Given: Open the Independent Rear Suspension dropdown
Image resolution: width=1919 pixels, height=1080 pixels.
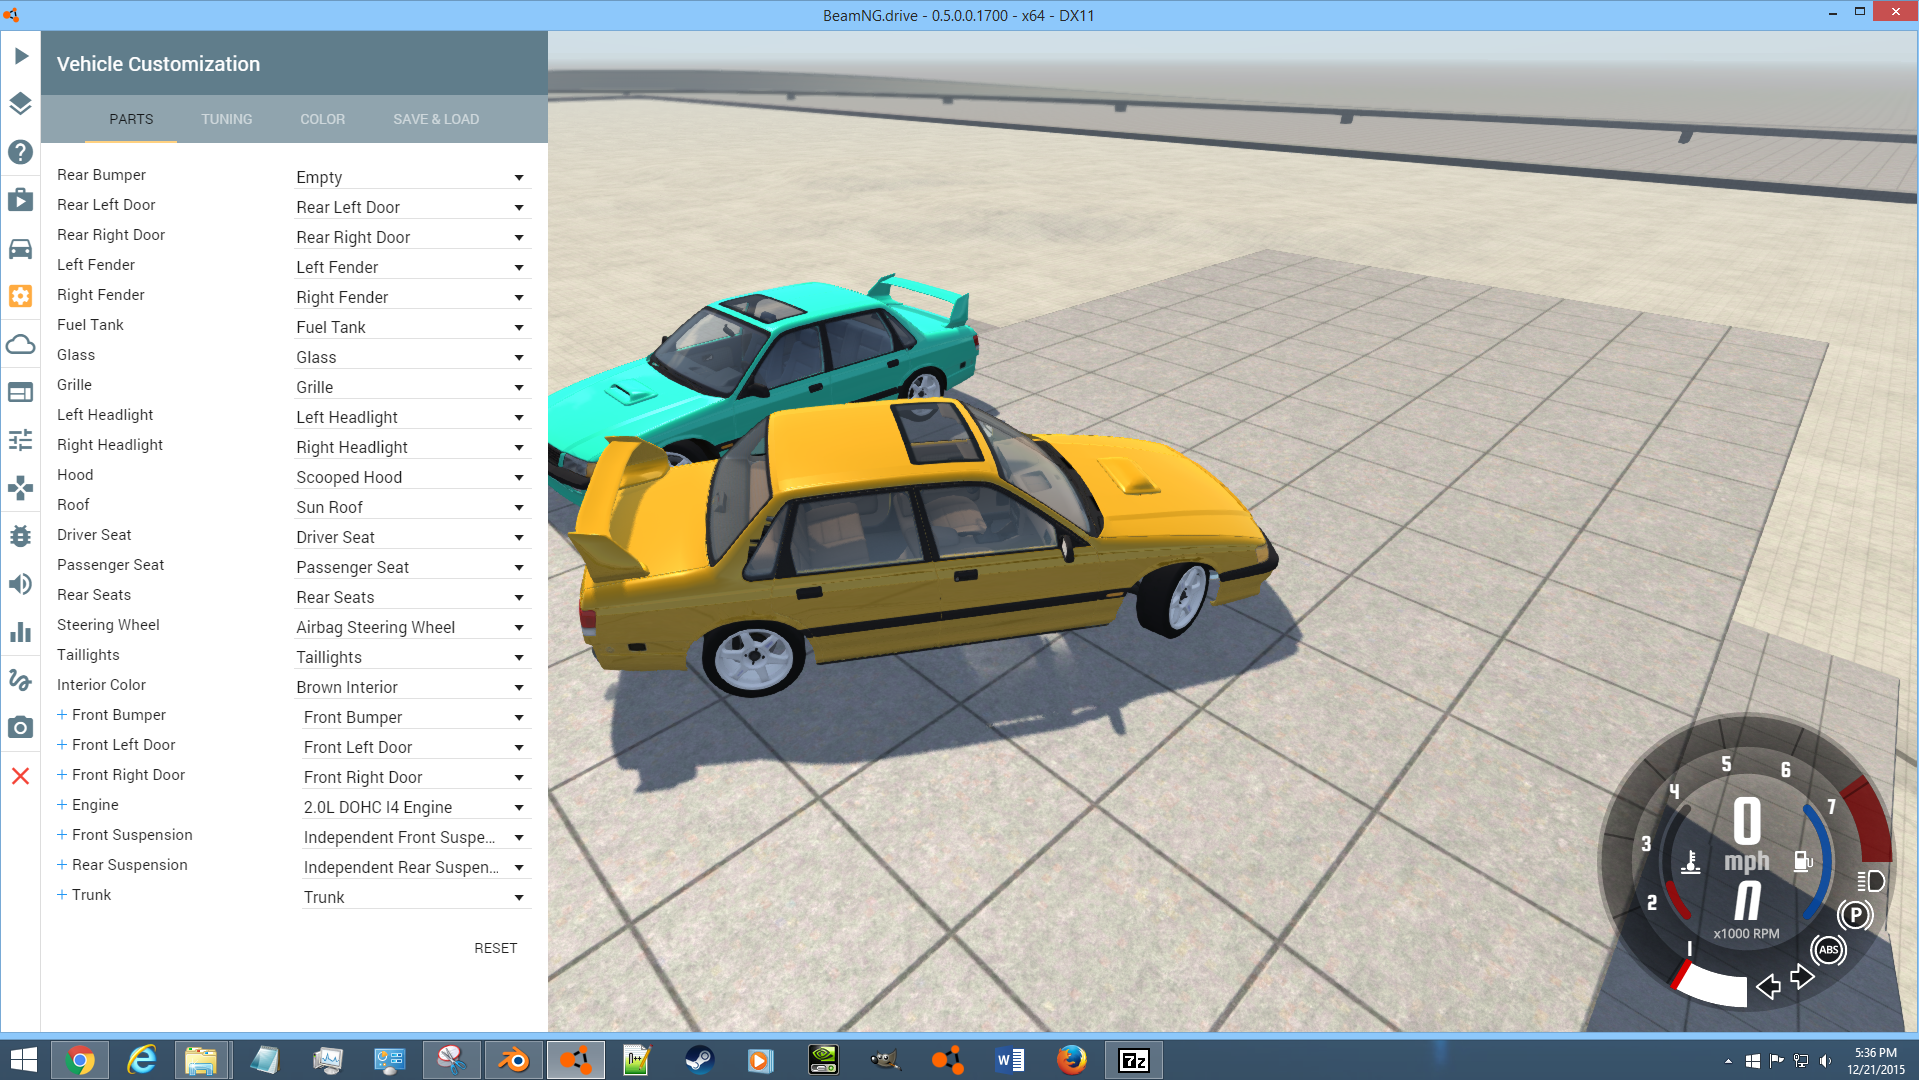Looking at the screenshot, I should (x=415, y=867).
